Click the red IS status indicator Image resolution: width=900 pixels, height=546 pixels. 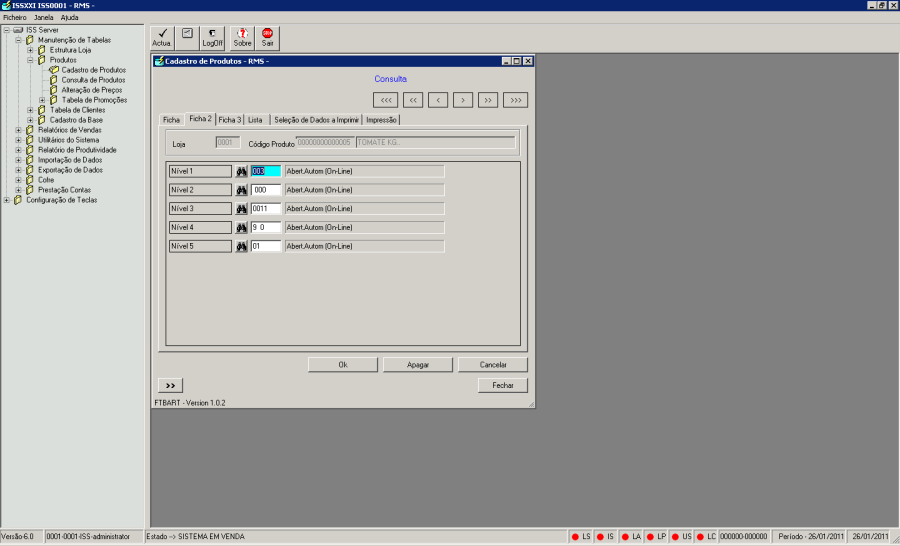[x=600, y=537]
